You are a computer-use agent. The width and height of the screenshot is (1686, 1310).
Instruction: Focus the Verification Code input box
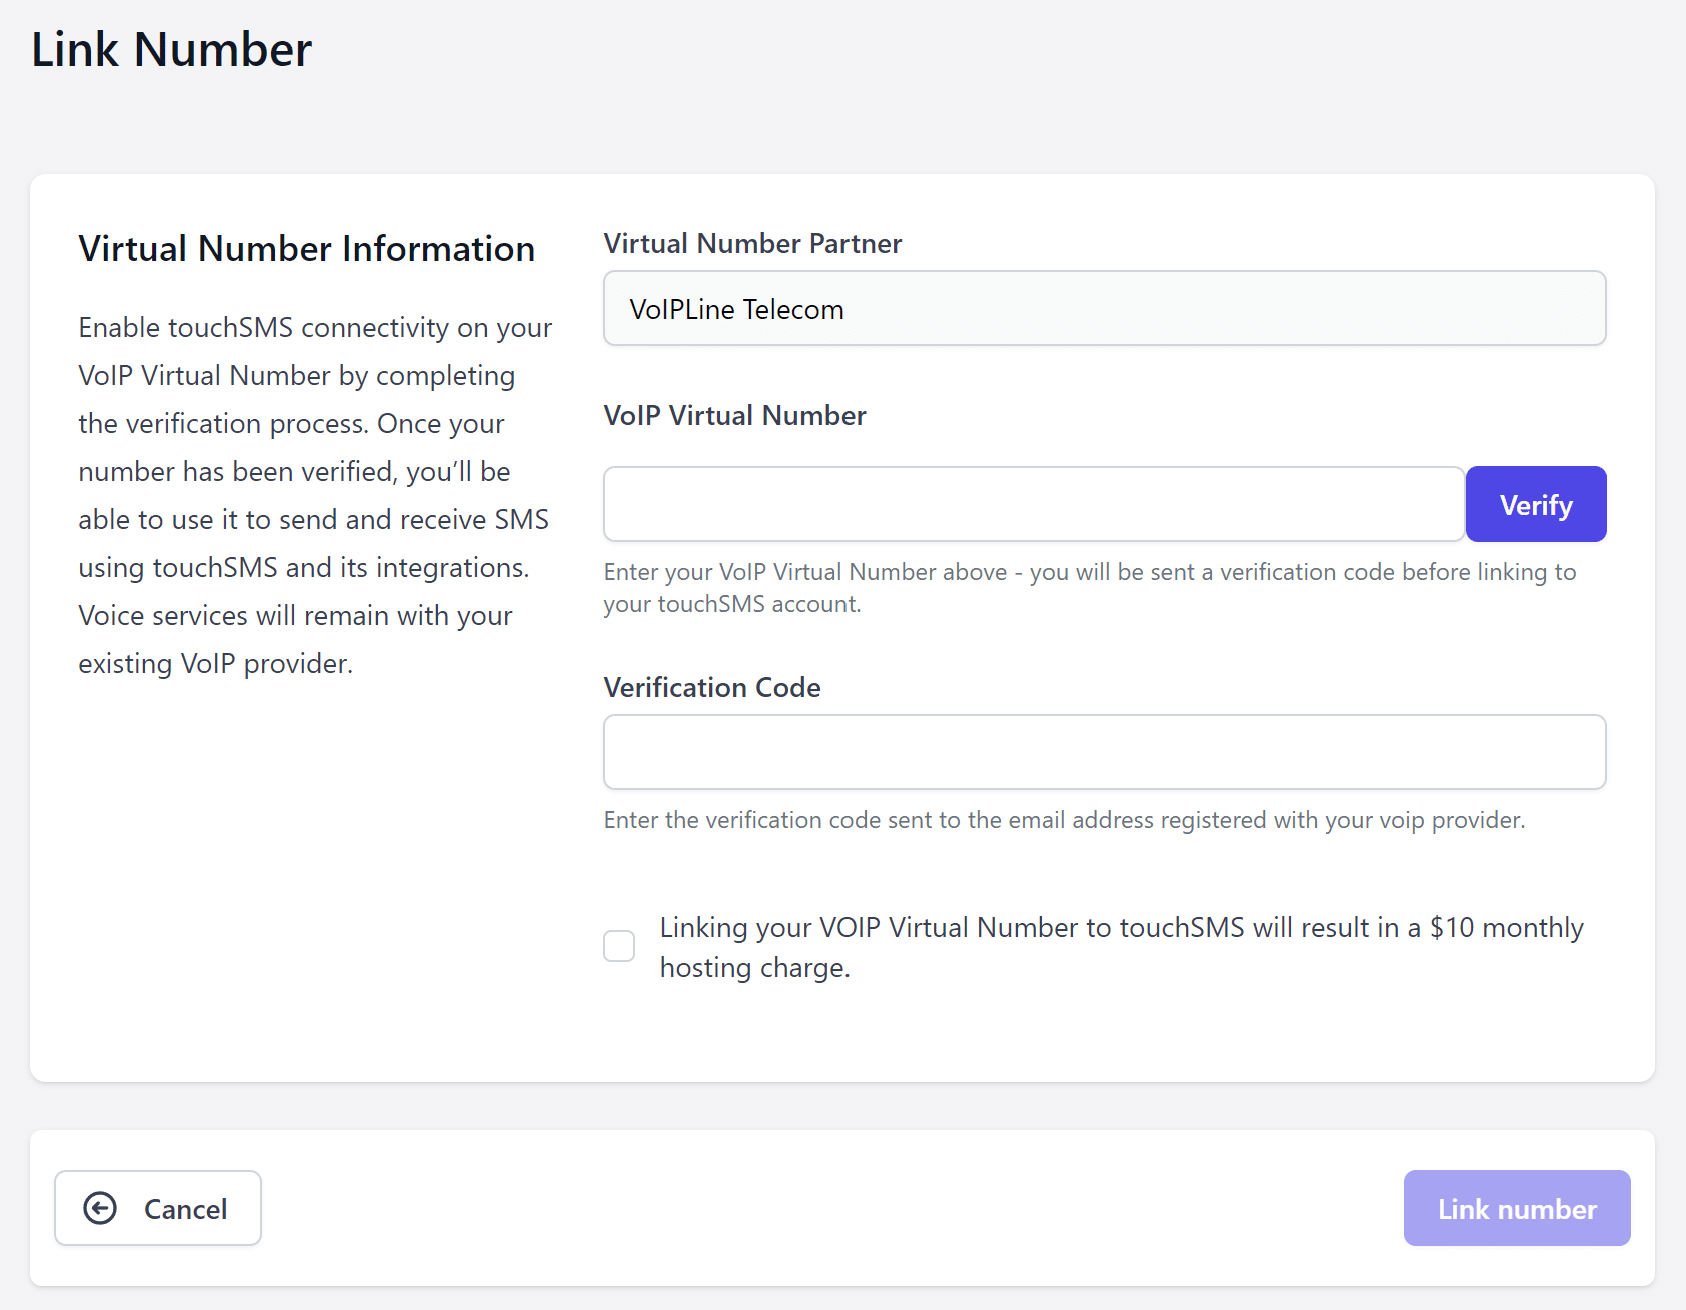click(x=1104, y=752)
